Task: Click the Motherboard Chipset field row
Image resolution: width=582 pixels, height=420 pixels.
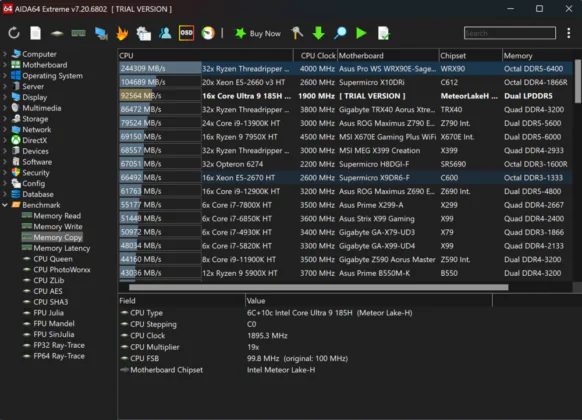Action: point(304,370)
